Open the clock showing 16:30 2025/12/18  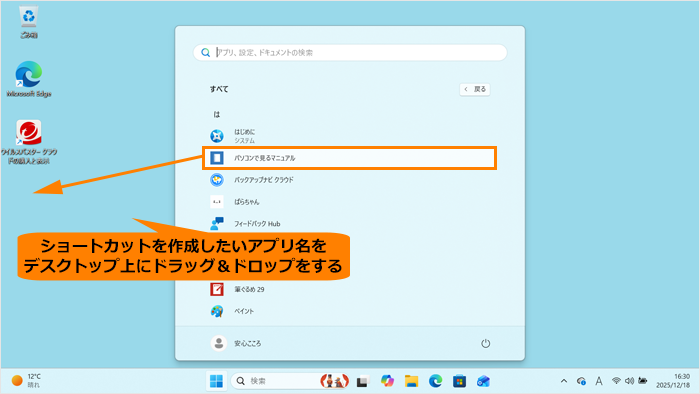[x=673, y=381]
